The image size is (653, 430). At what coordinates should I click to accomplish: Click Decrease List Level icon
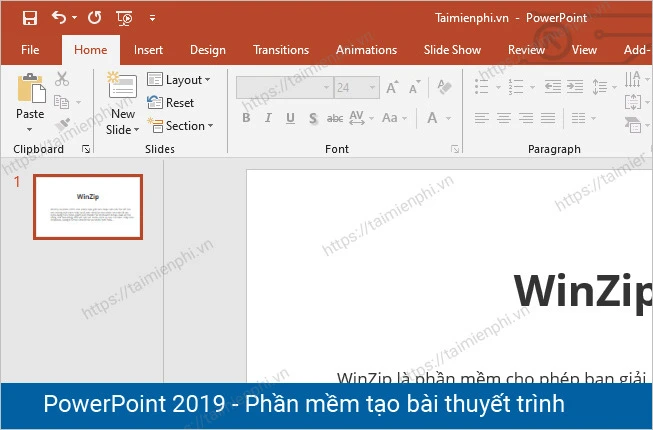553,87
